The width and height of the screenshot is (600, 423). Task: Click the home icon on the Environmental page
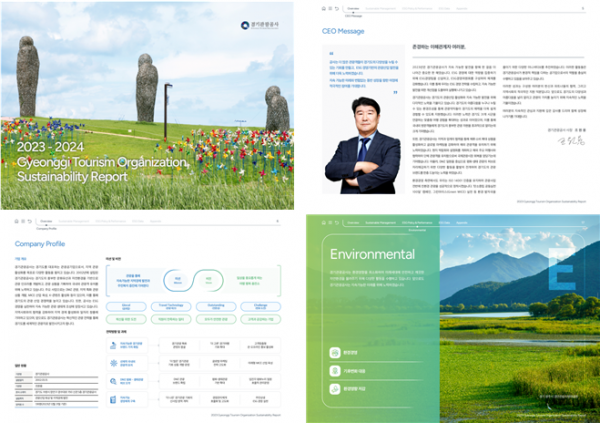tap(324, 222)
